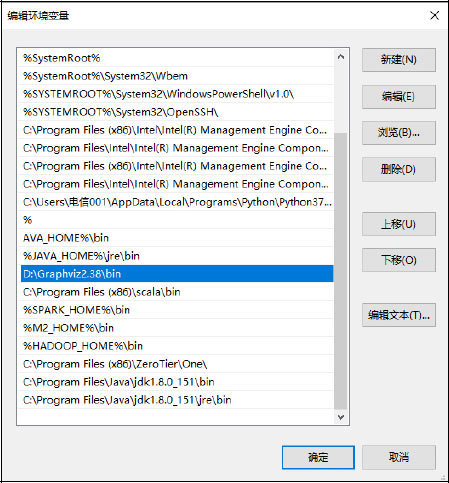The image size is (449, 483).
Task: Select the ZeroTier\One\ path entry
Action: pos(177,364)
